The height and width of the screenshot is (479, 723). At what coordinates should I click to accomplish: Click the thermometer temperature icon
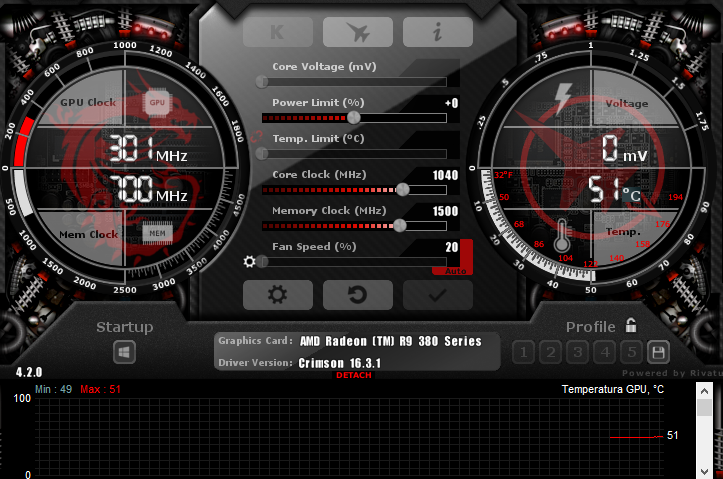tap(562, 235)
